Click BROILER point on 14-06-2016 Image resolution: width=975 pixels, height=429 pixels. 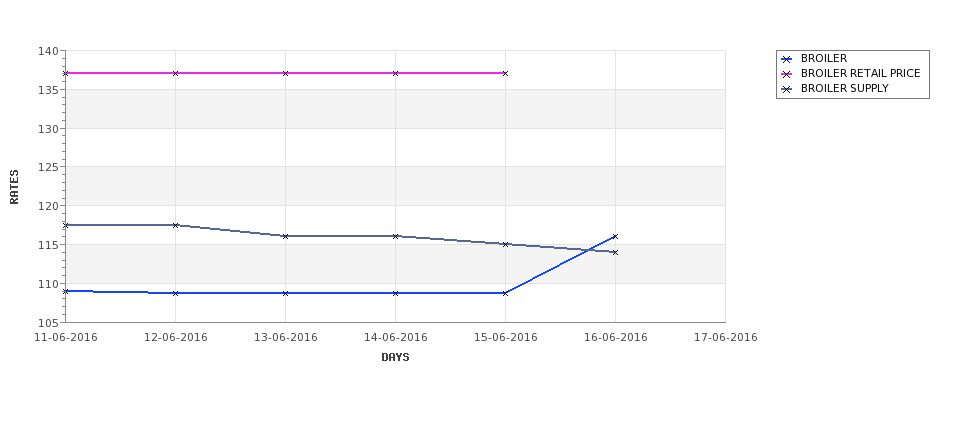pos(395,293)
